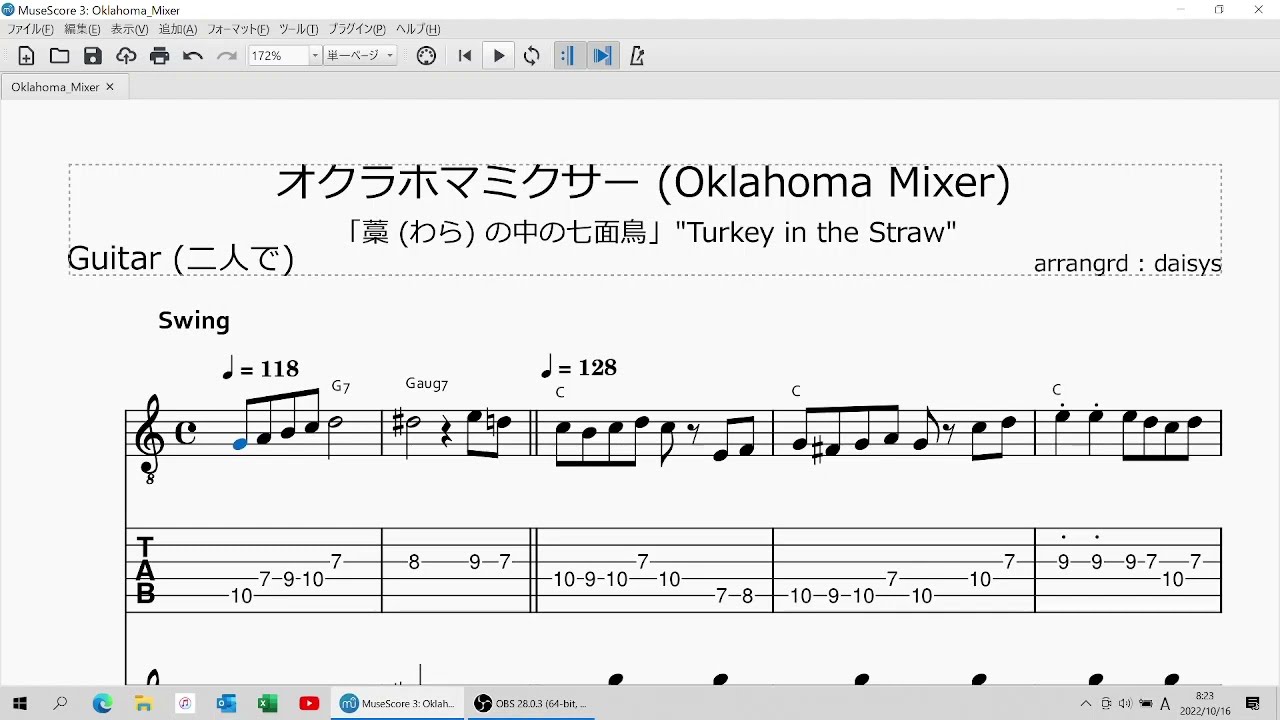Open File Explorer from taskbar
1280x720 pixels.
point(143,703)
